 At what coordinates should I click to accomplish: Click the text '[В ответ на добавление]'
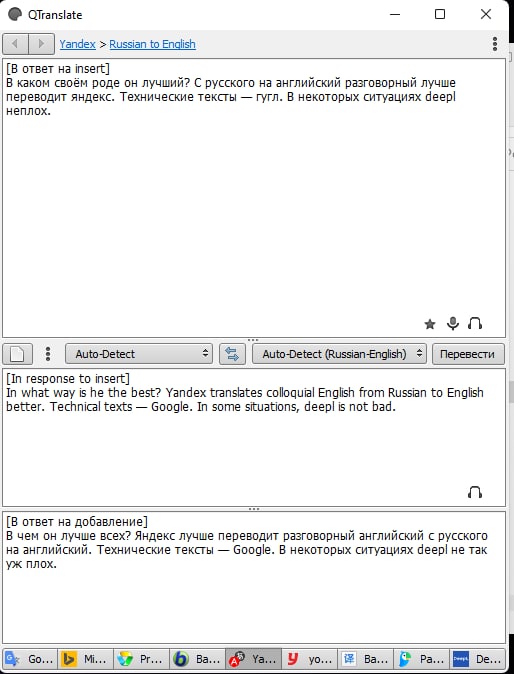(77, 522)
